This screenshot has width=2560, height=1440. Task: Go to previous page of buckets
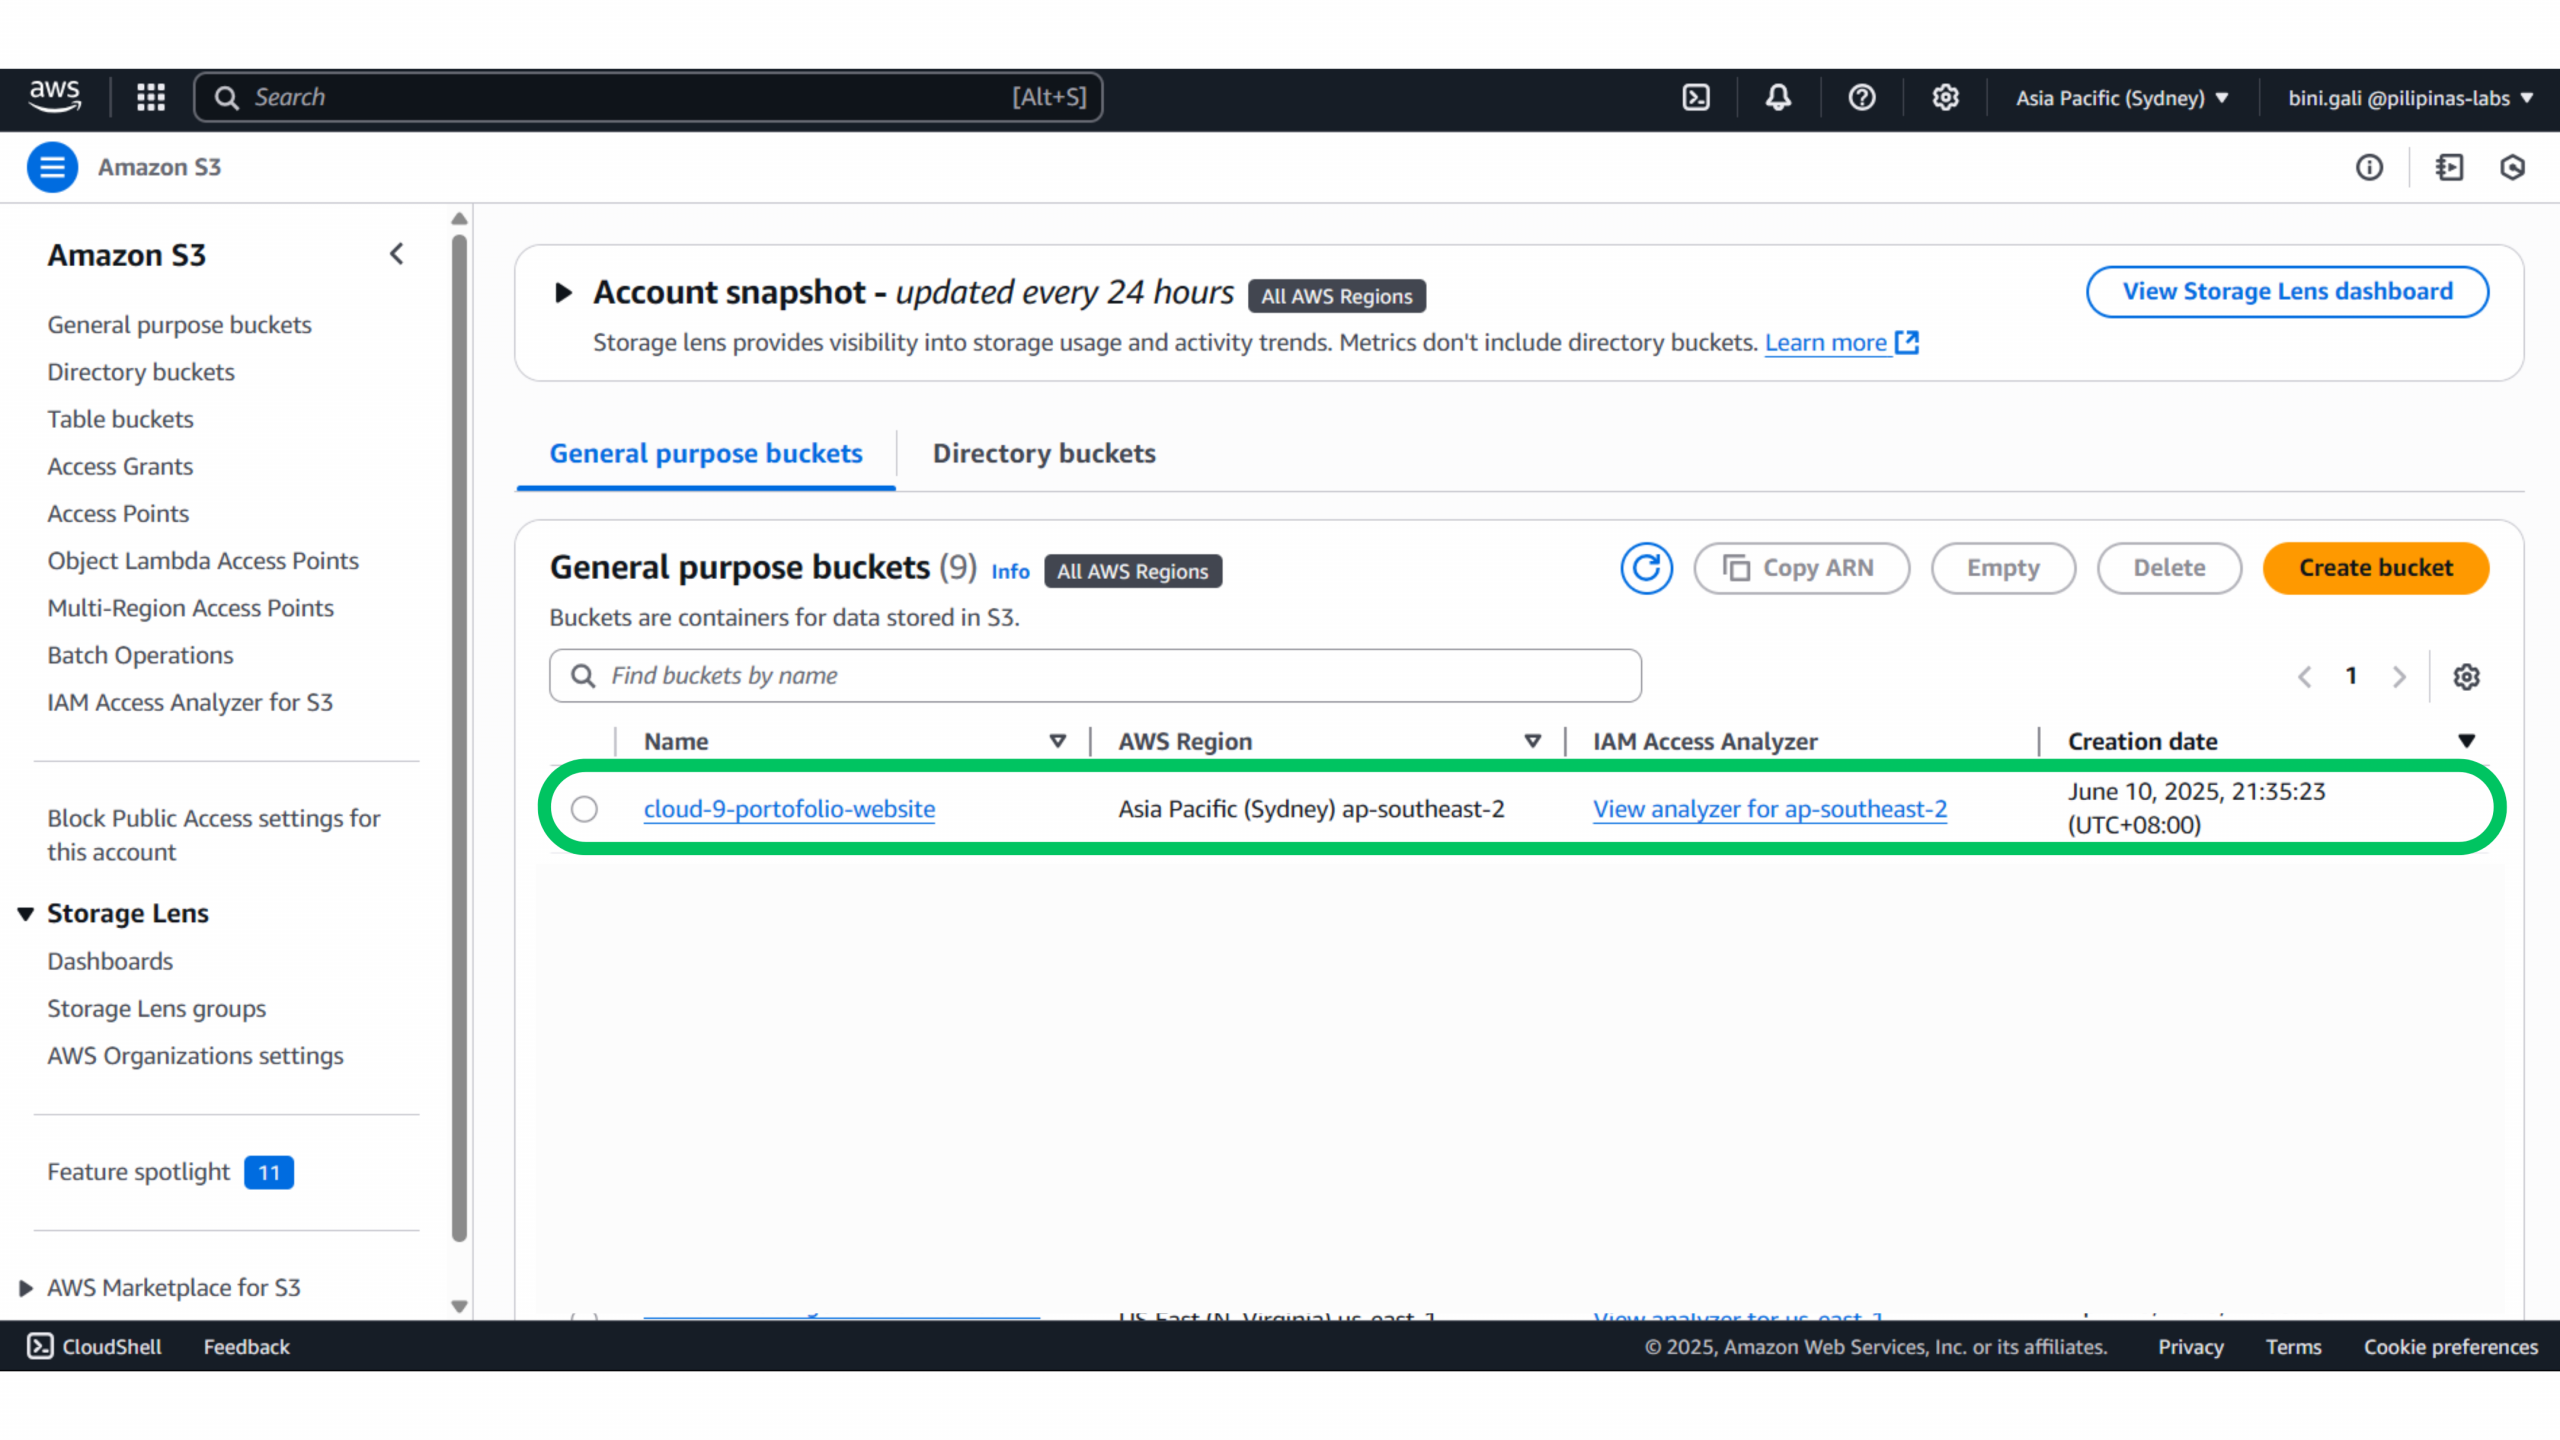(2304, 677)
